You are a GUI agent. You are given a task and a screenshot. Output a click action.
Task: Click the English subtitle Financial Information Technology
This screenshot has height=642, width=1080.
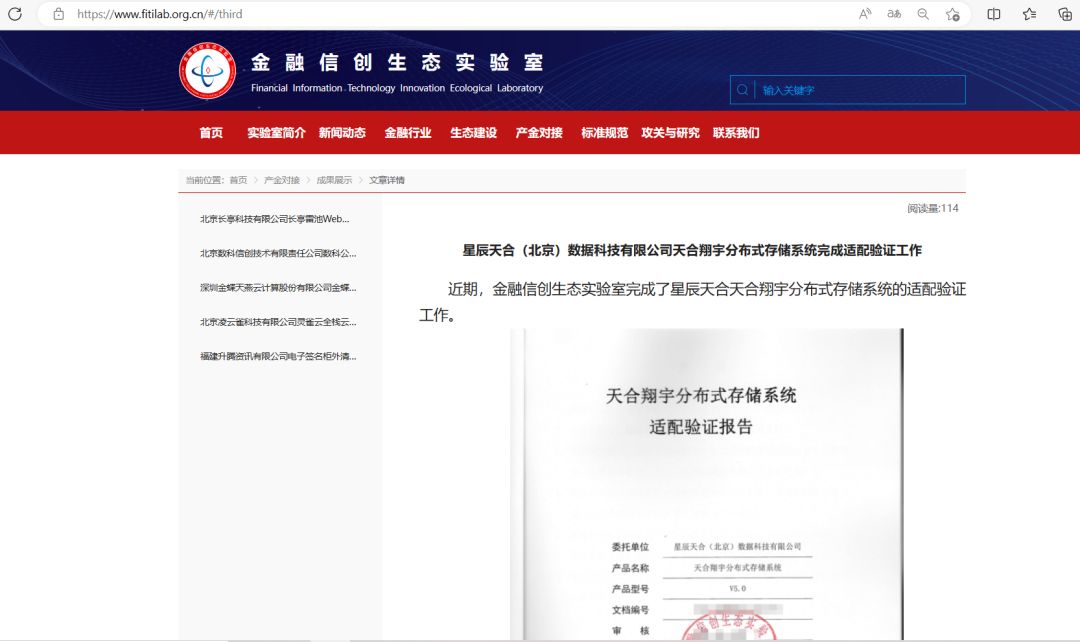(x=397, y=88)
